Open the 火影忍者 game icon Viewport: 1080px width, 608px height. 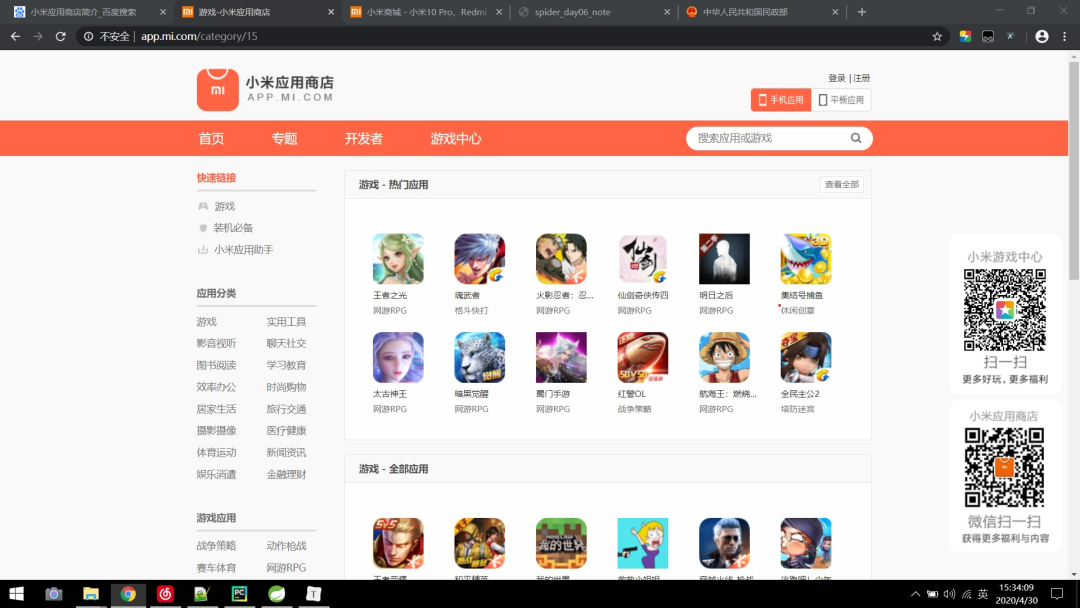[561, 259]
